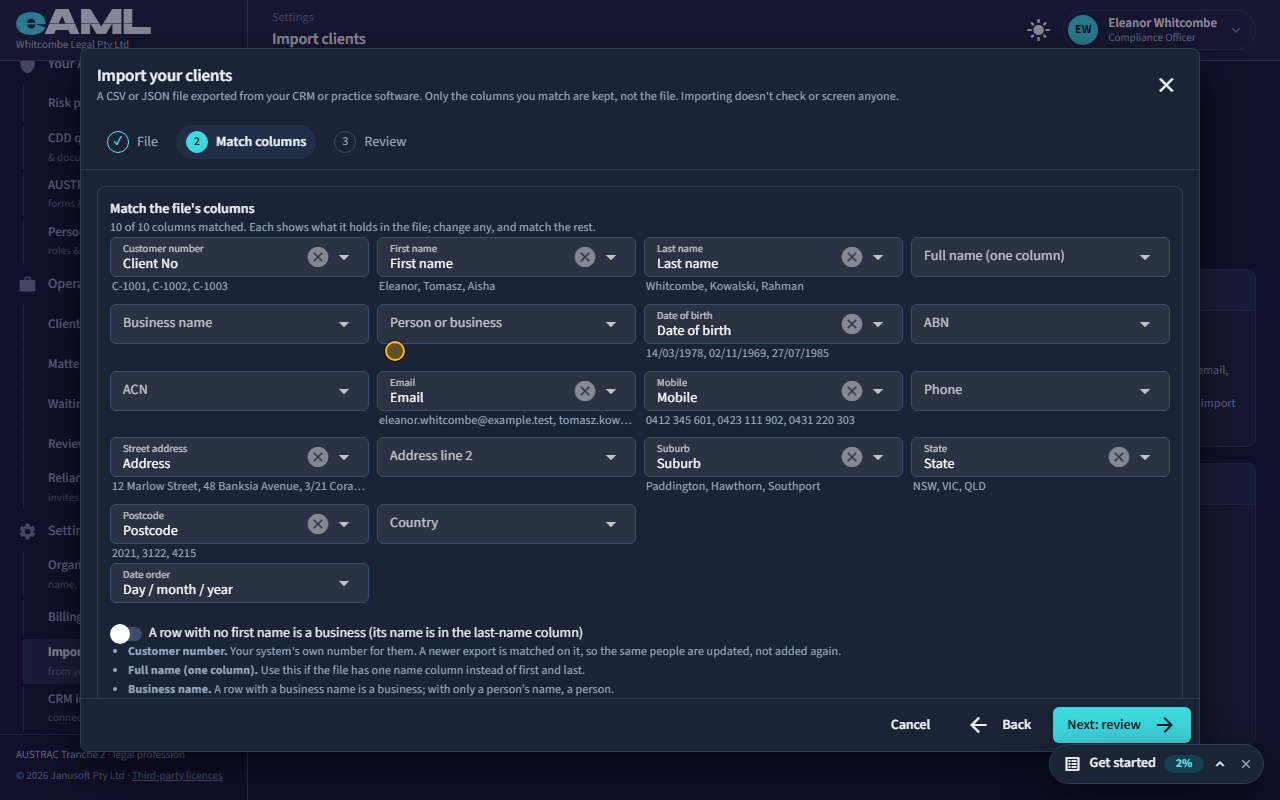
Task: Clear the Email column match
Action: pos(585,391)
